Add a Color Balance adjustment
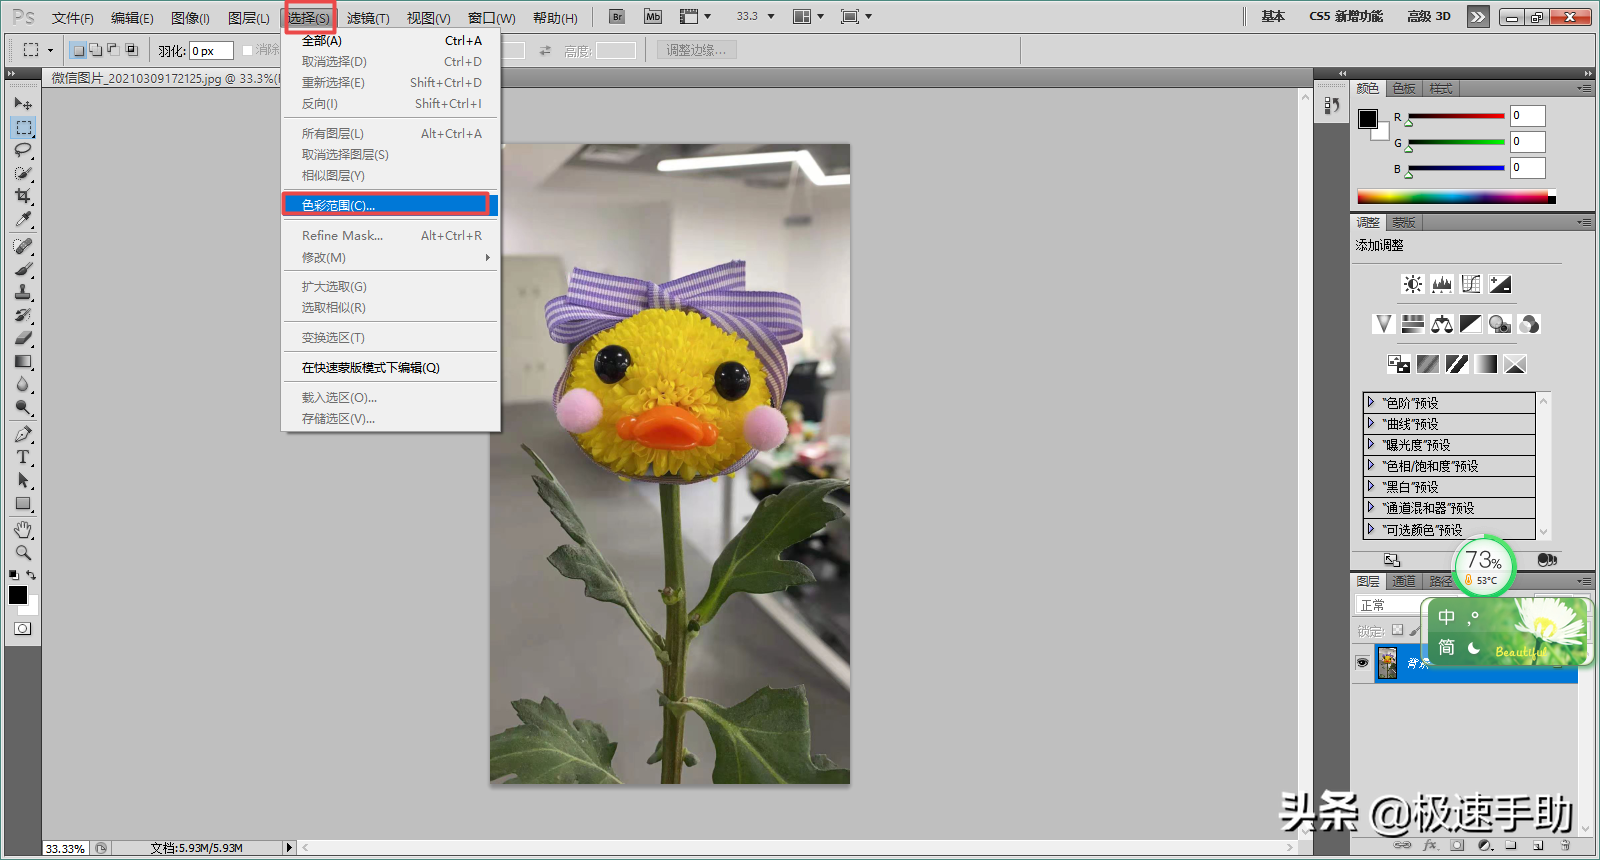The width and height of the screenshot is (1600, 860). (x=1441, y=324)
